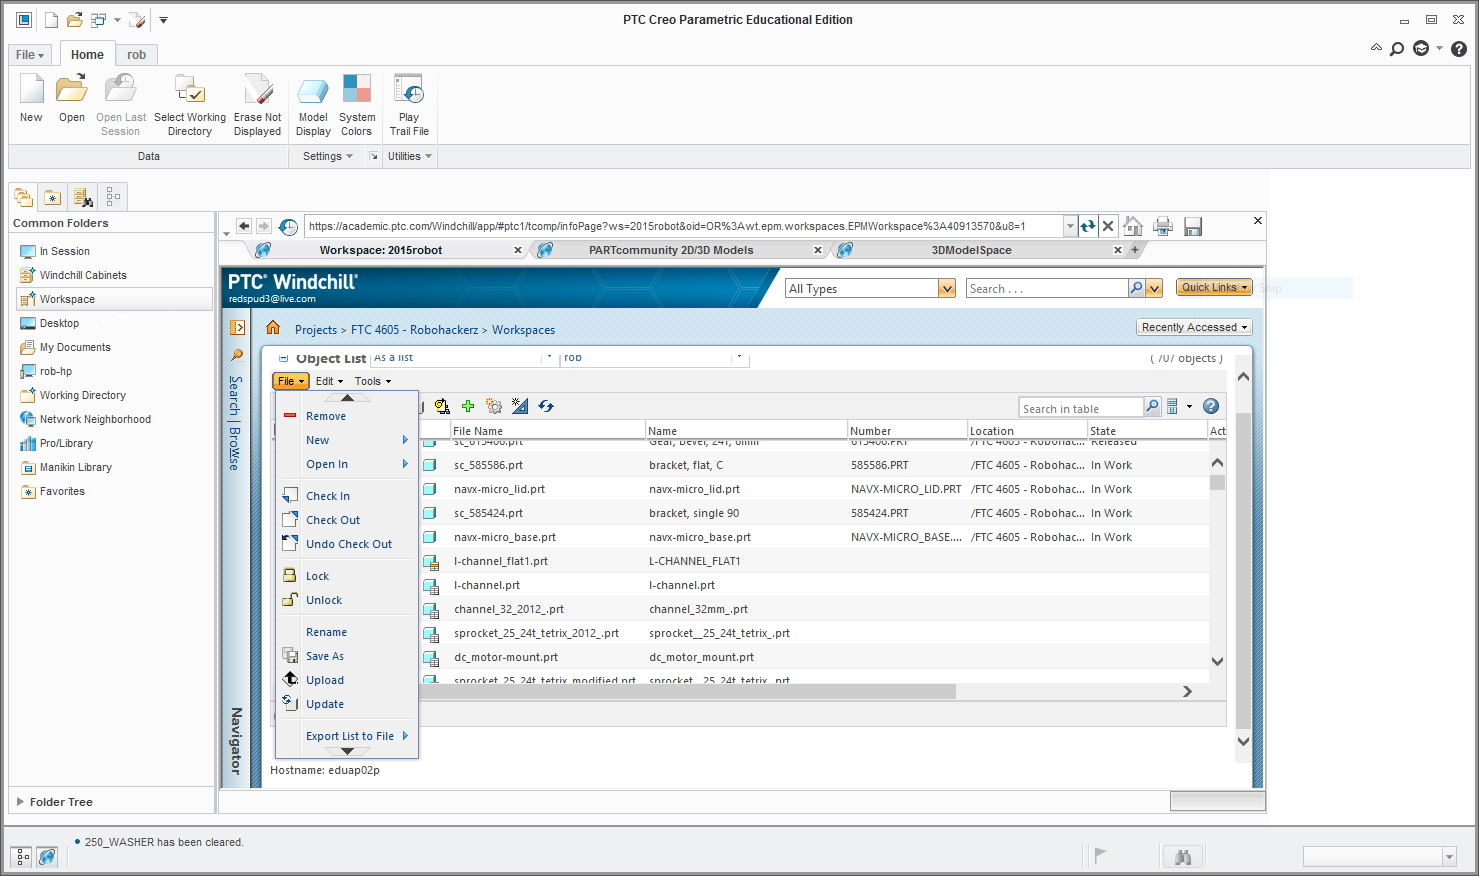
Task: Choose Undo Check Out from the menu
Action: pyautogui.click(x=347, y=544)
